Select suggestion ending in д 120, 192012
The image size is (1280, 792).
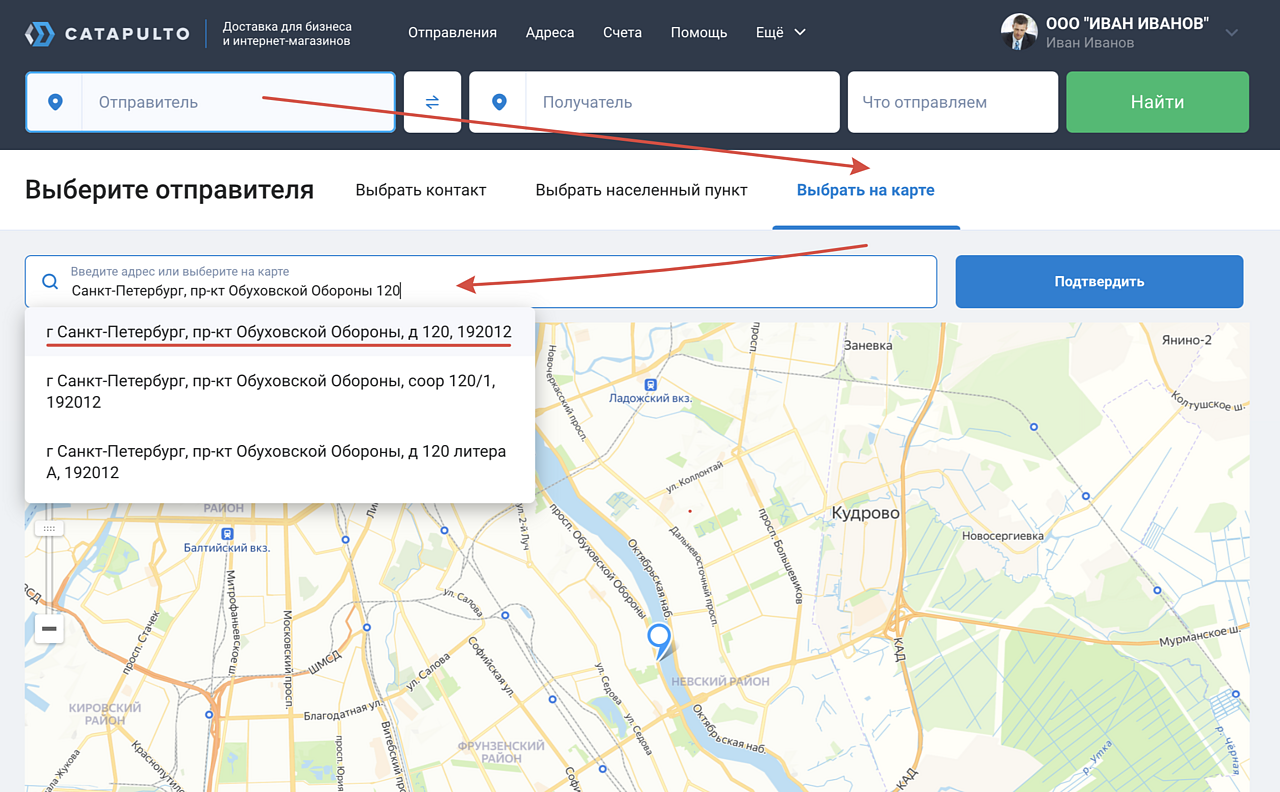click(x=279, y=332)
